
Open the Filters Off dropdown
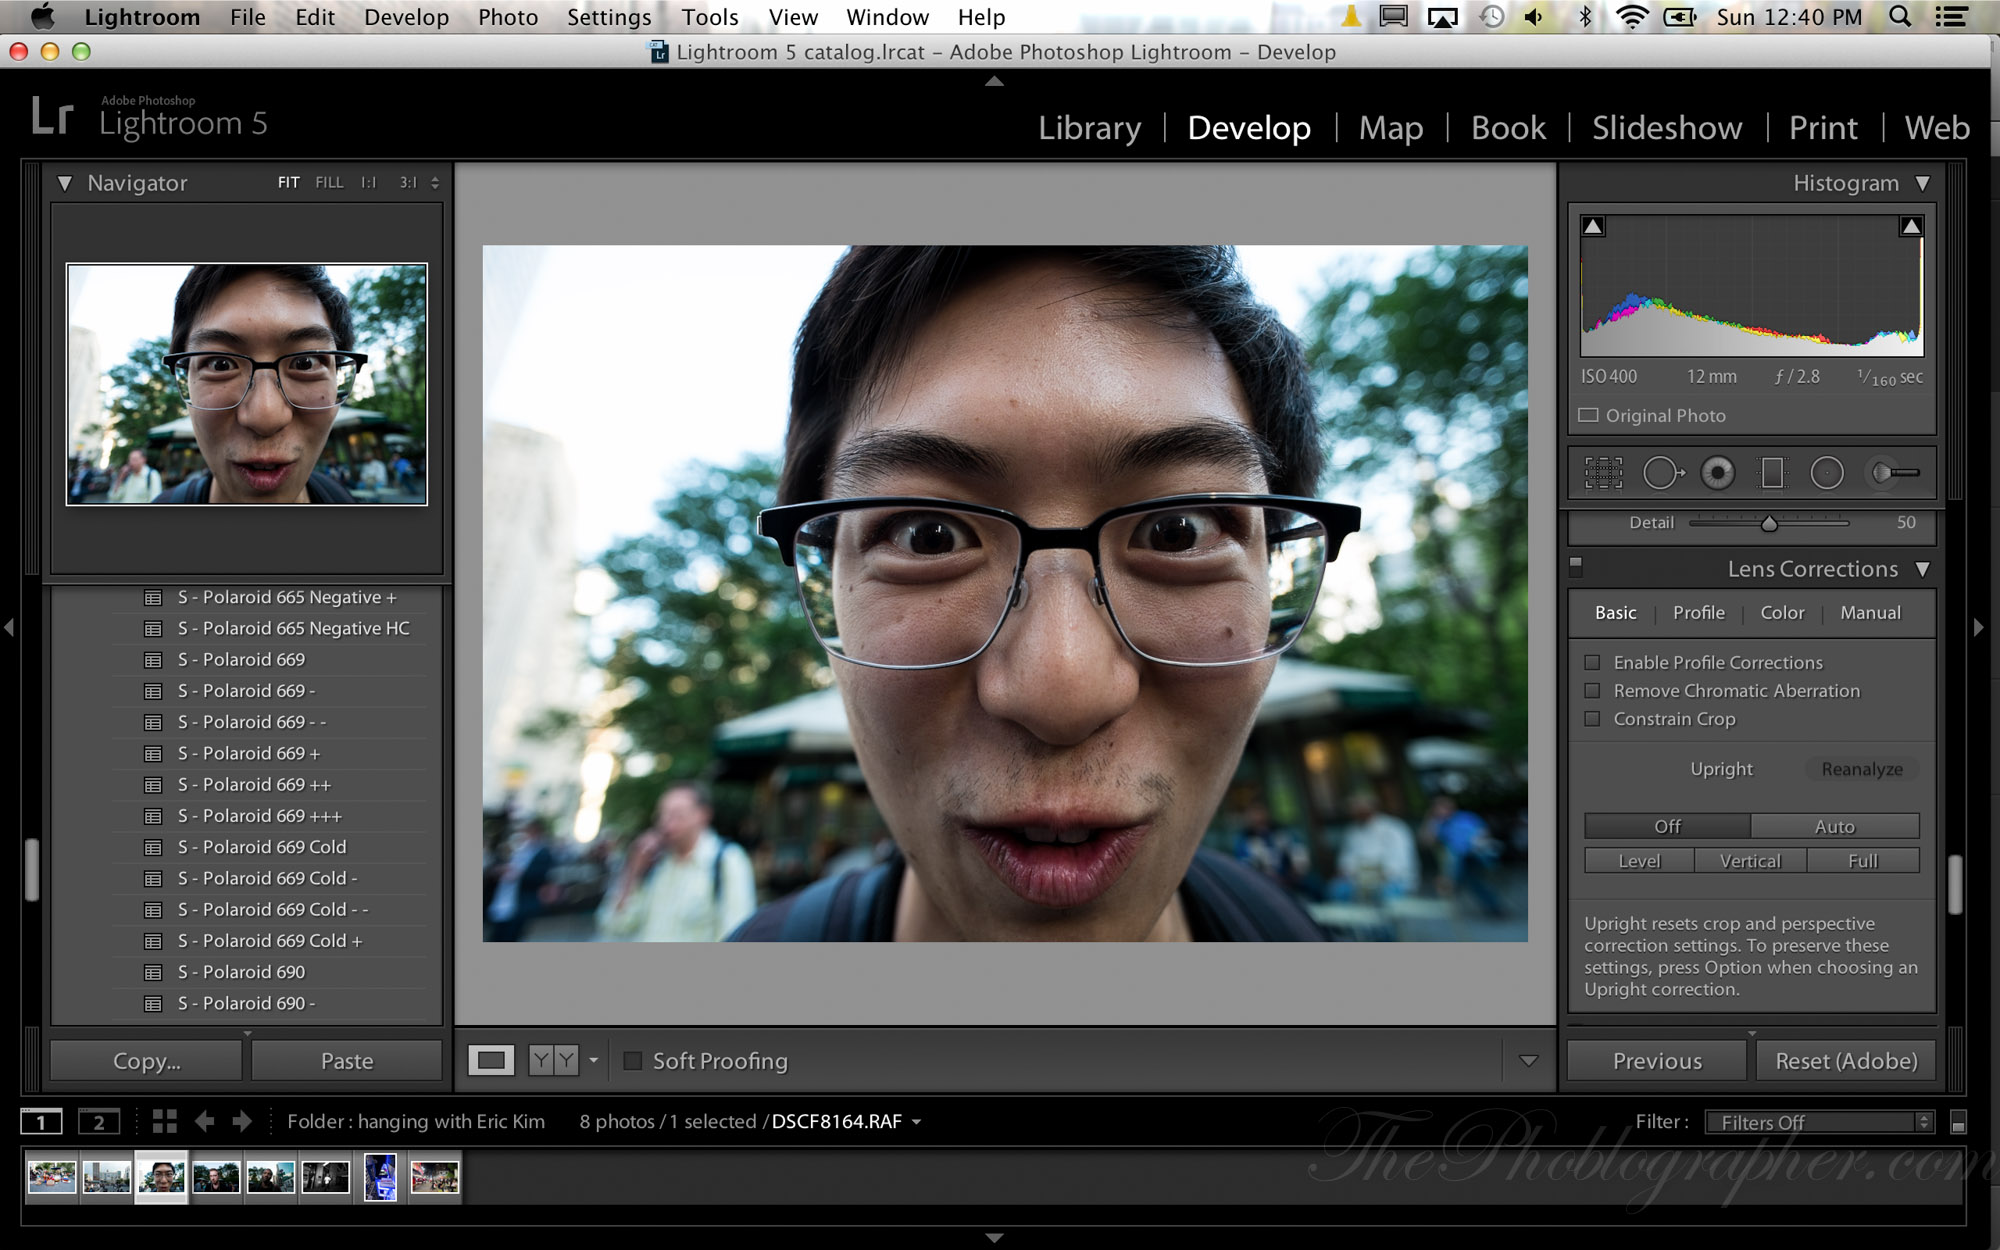(x=1819, y=1122)
